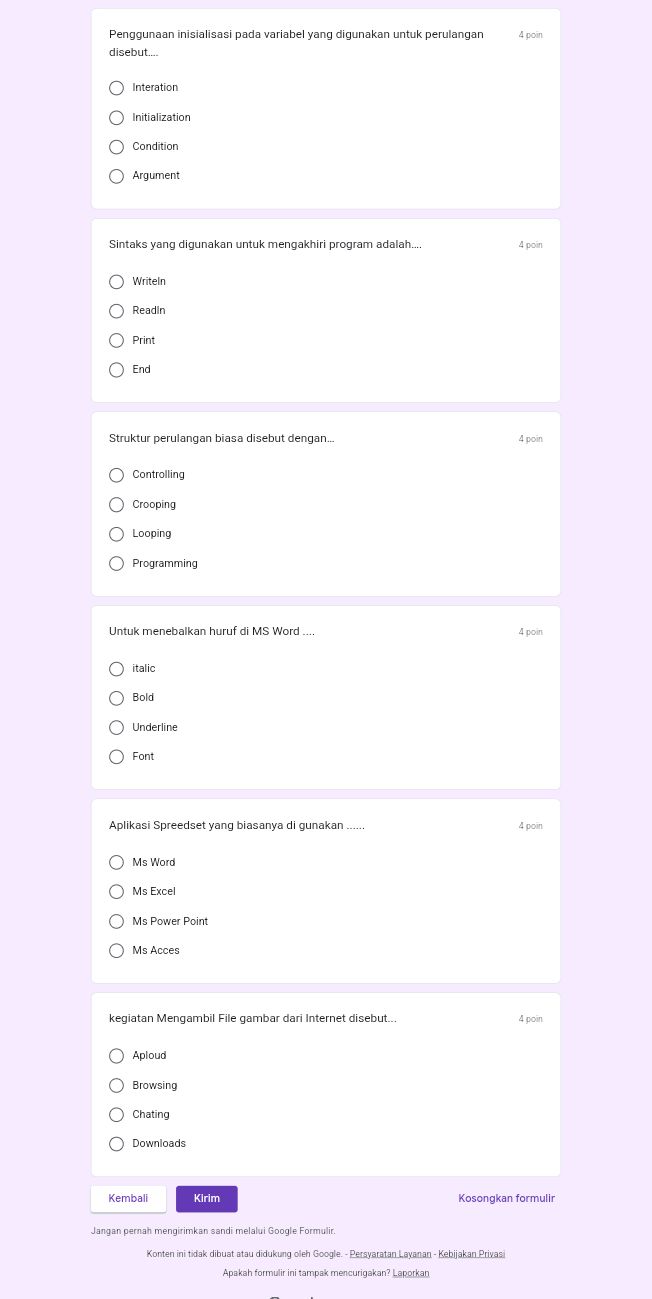Select the Bold answer option
Viewport: 652px width, 1299px height.
116,698
